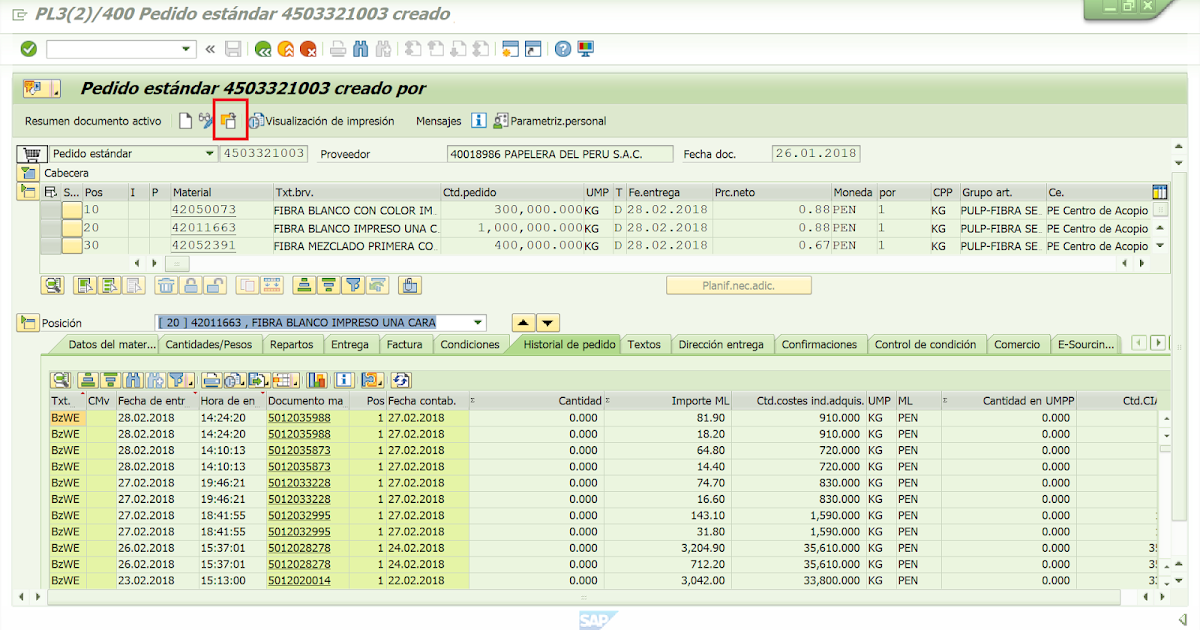Select the Textos tab
The image size is (1200, 630).
pyautogui.click(x=644, y=344)
